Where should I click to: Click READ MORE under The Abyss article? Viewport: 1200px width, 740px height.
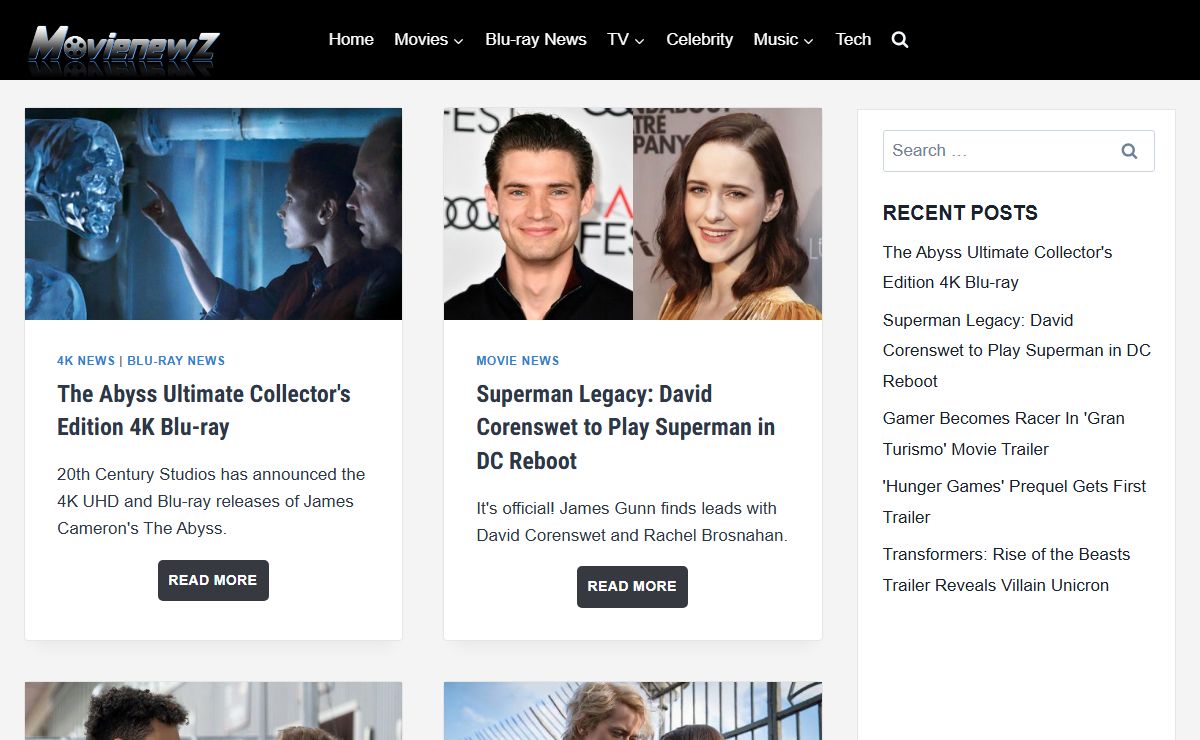pyautogui.click(x=213, y=580)
